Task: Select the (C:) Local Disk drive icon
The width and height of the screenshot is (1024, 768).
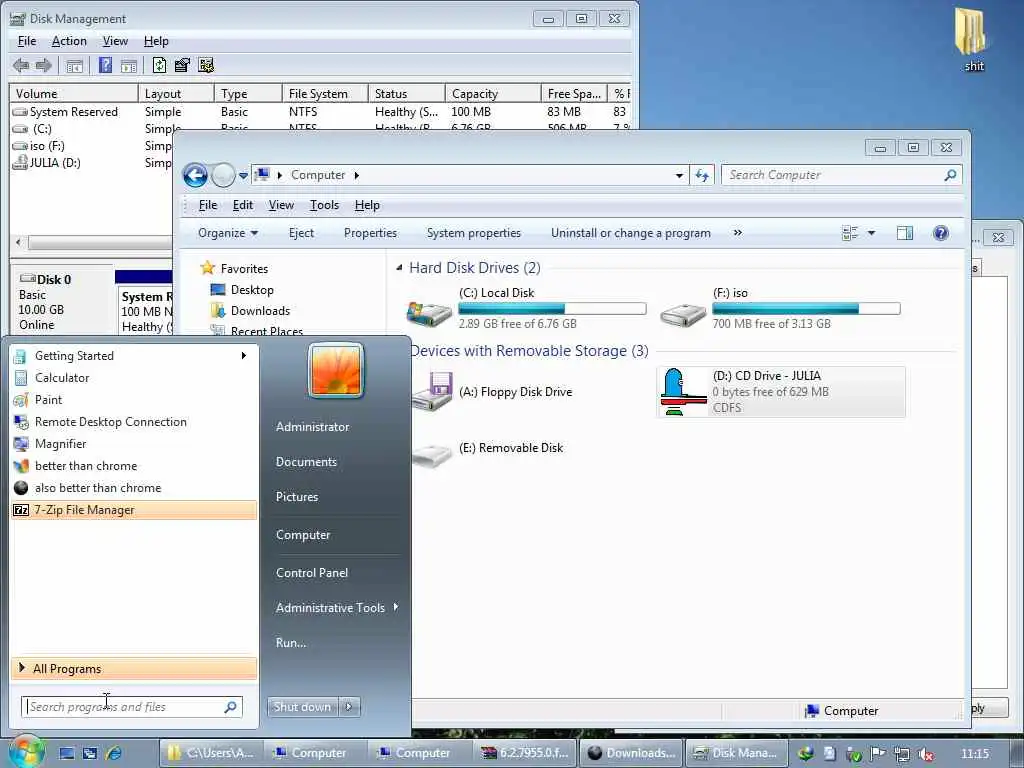Action: click(428, 313)
